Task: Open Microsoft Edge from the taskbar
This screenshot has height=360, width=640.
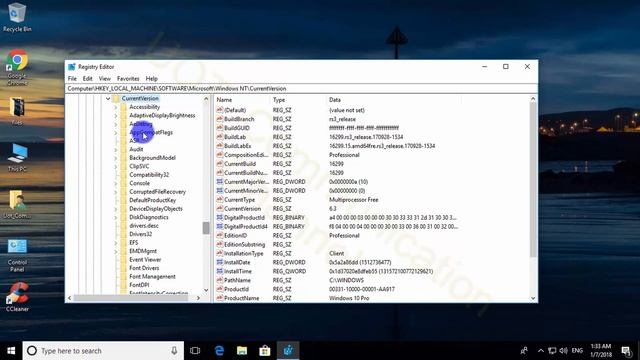Action: click(x=219, y=351)
